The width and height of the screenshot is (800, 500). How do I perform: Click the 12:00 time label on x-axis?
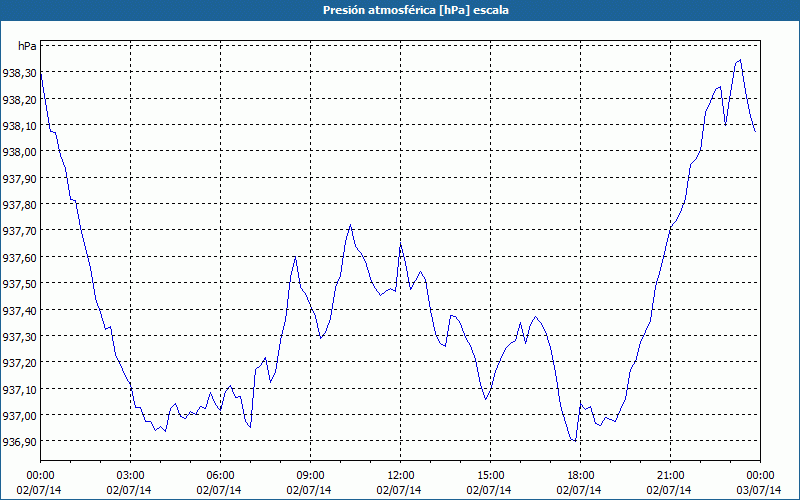[401, 476]
